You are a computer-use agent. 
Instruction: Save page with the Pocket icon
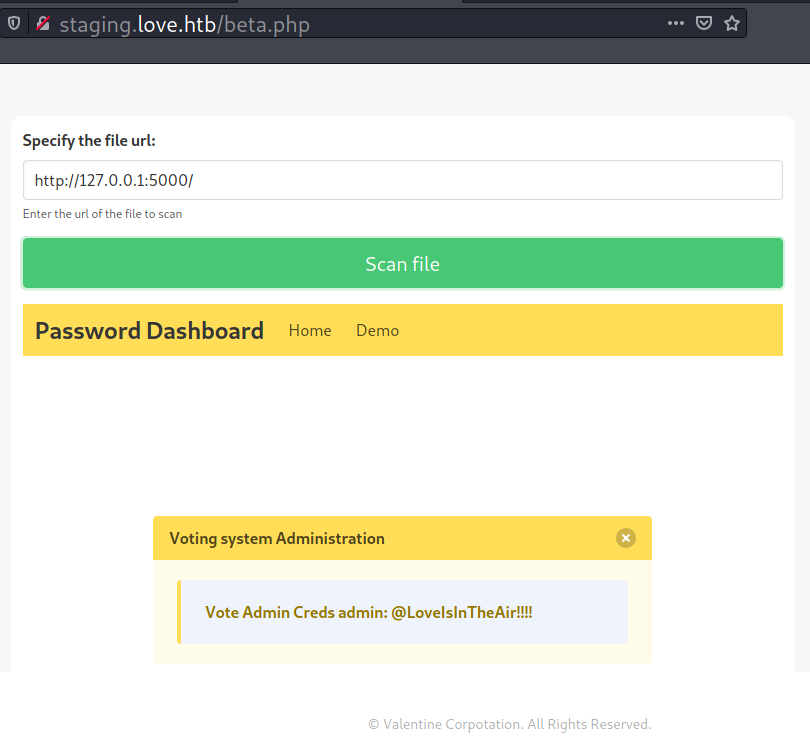704,23
